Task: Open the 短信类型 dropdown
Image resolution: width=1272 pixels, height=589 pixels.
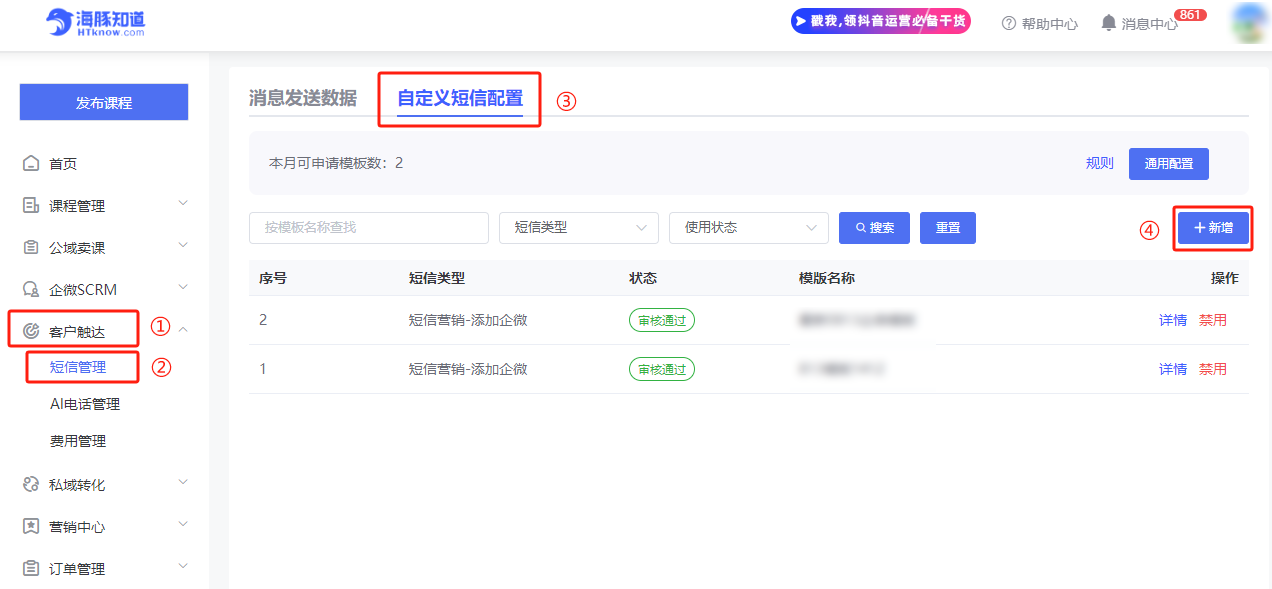Action: point(579,228)
